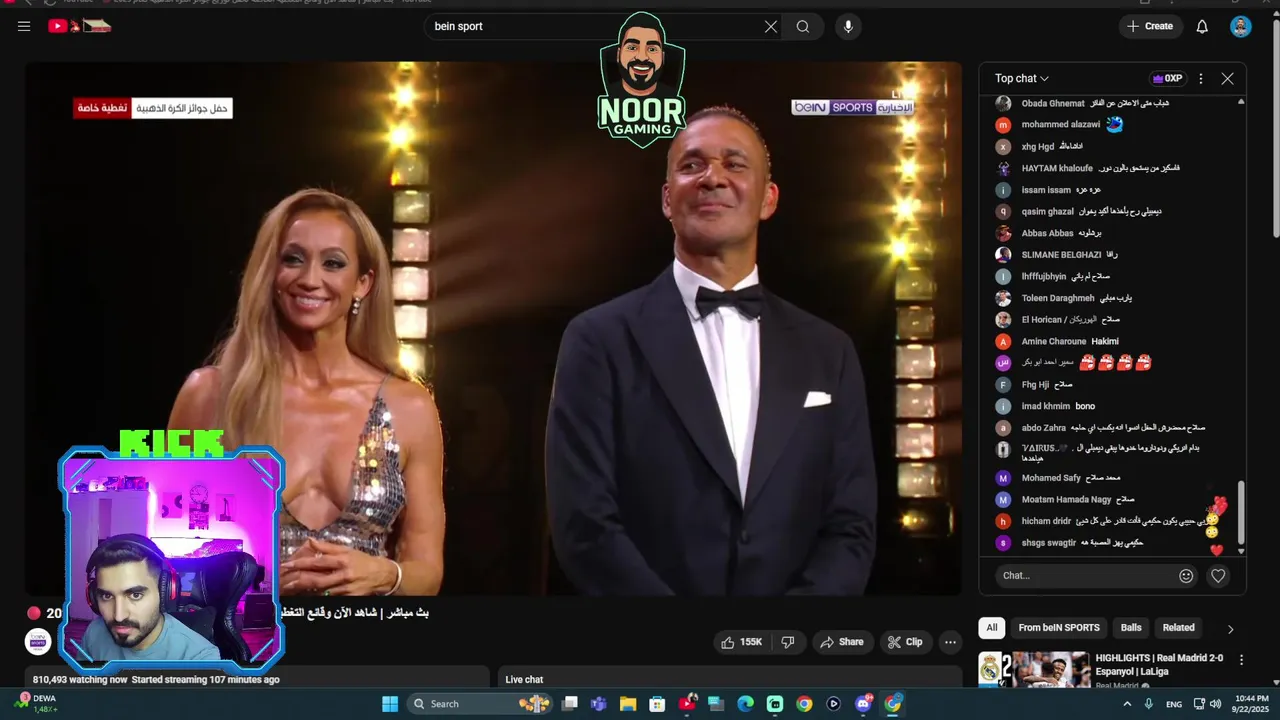Open the YouTube hamburger guide menu

coord(24,27)
